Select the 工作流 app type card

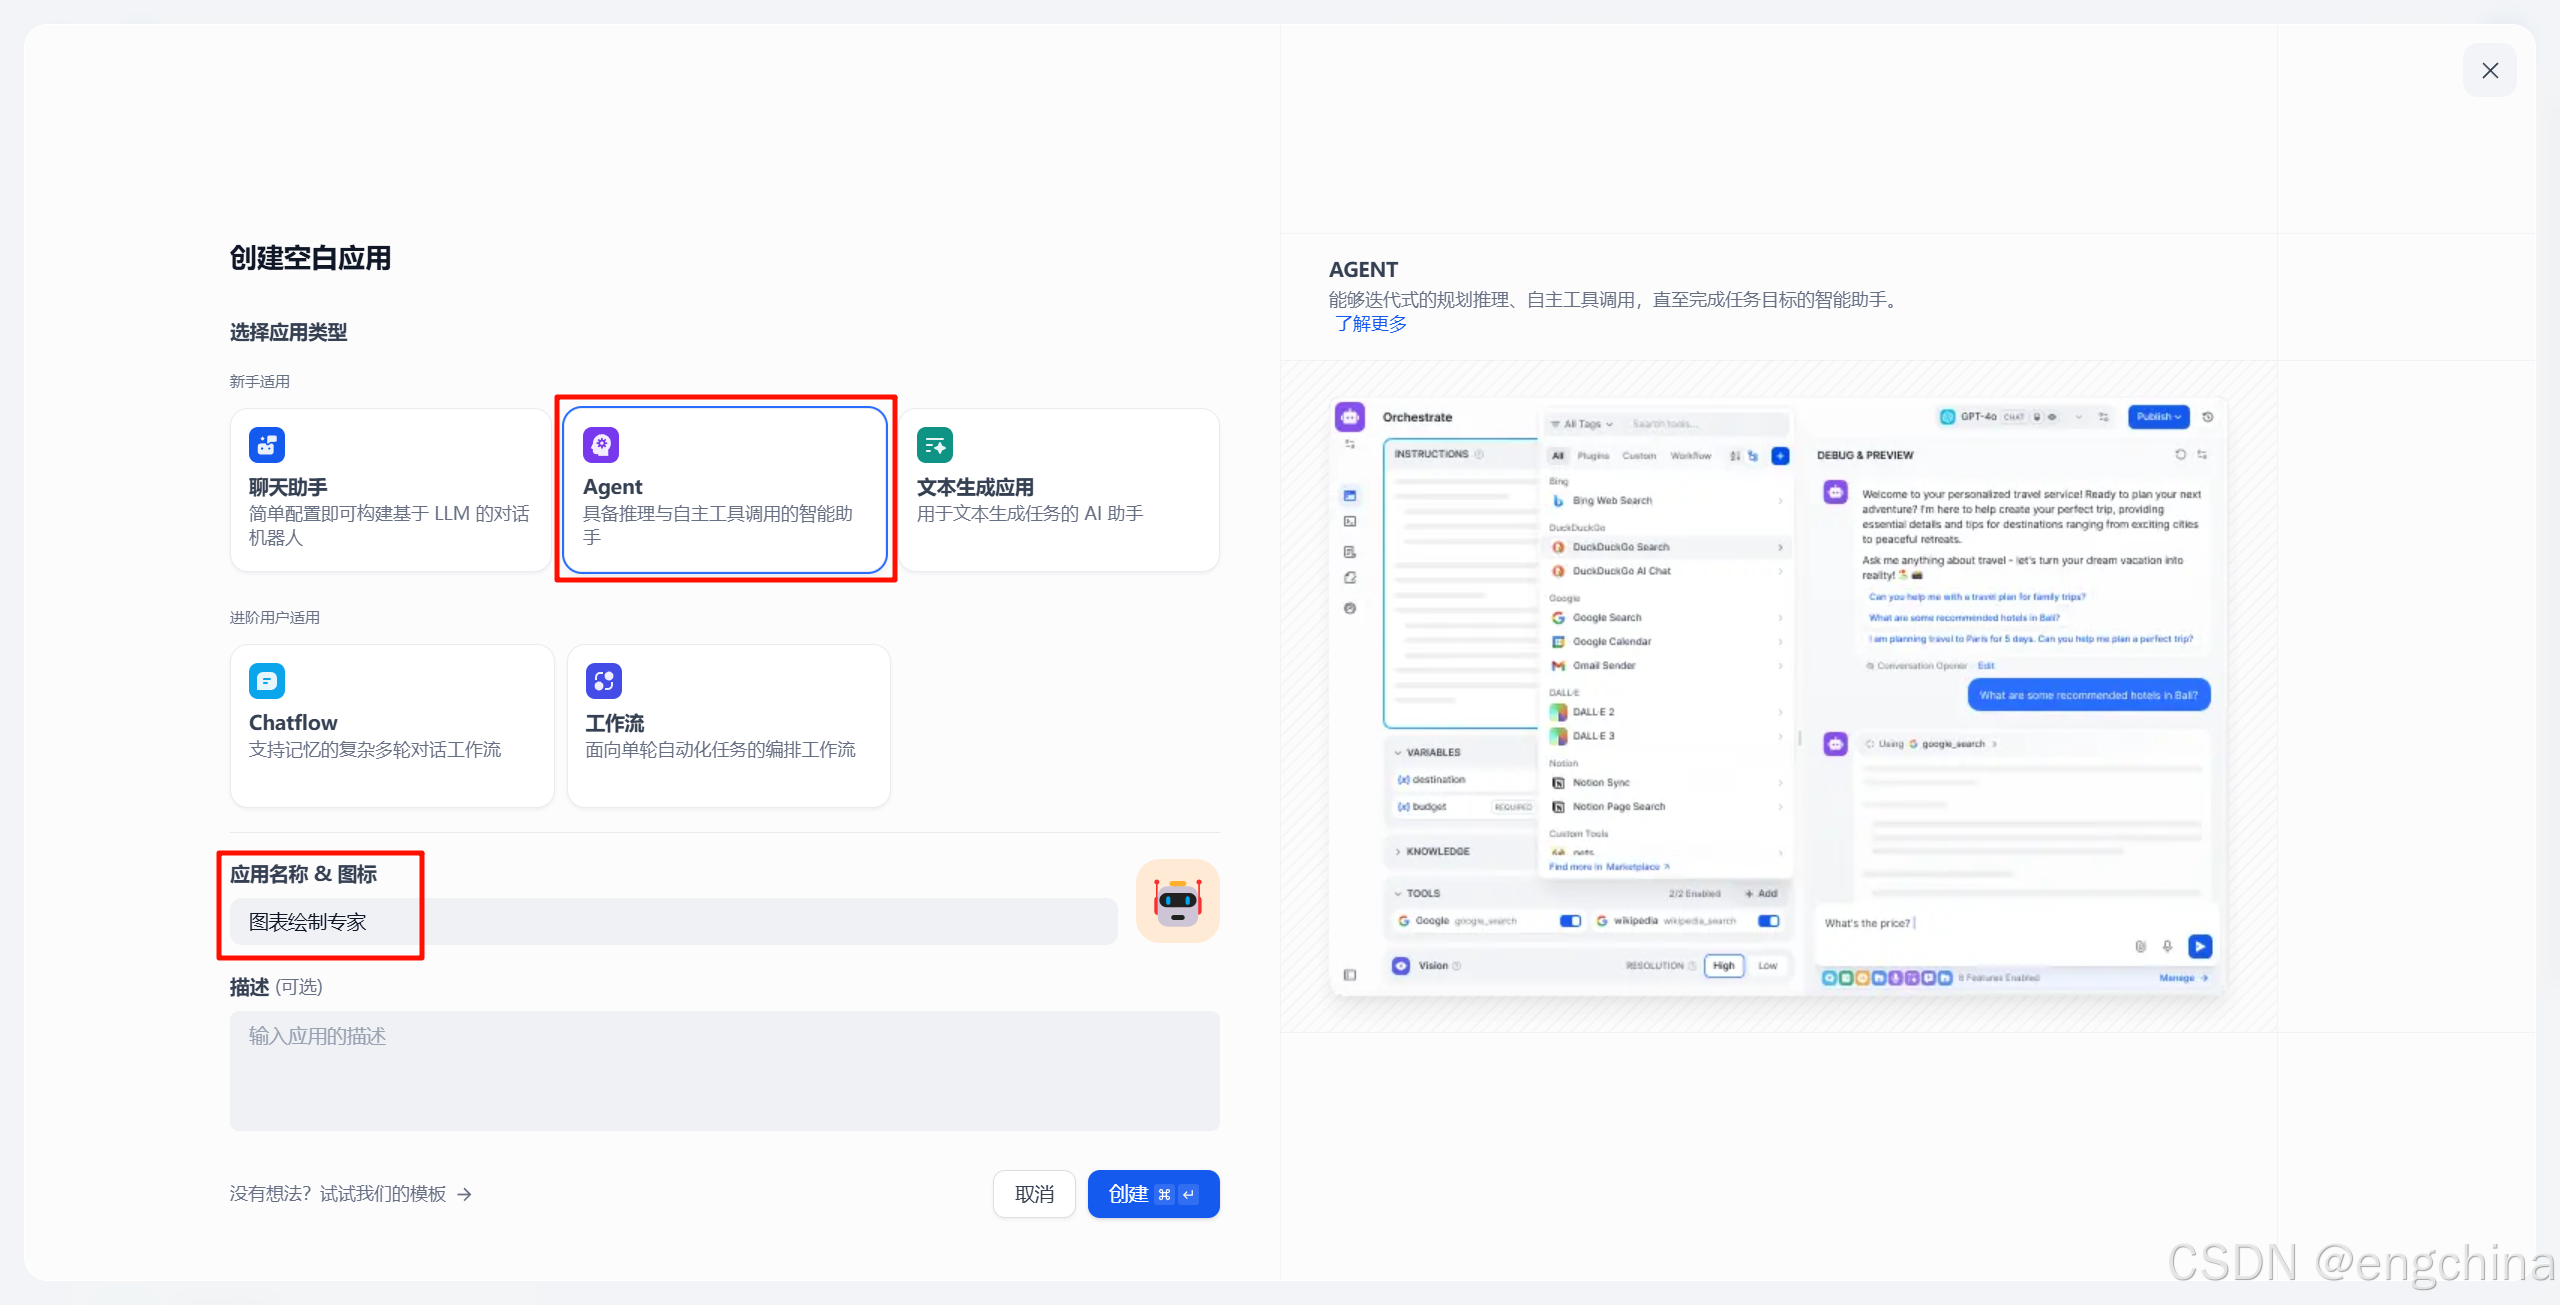(728, 725)
